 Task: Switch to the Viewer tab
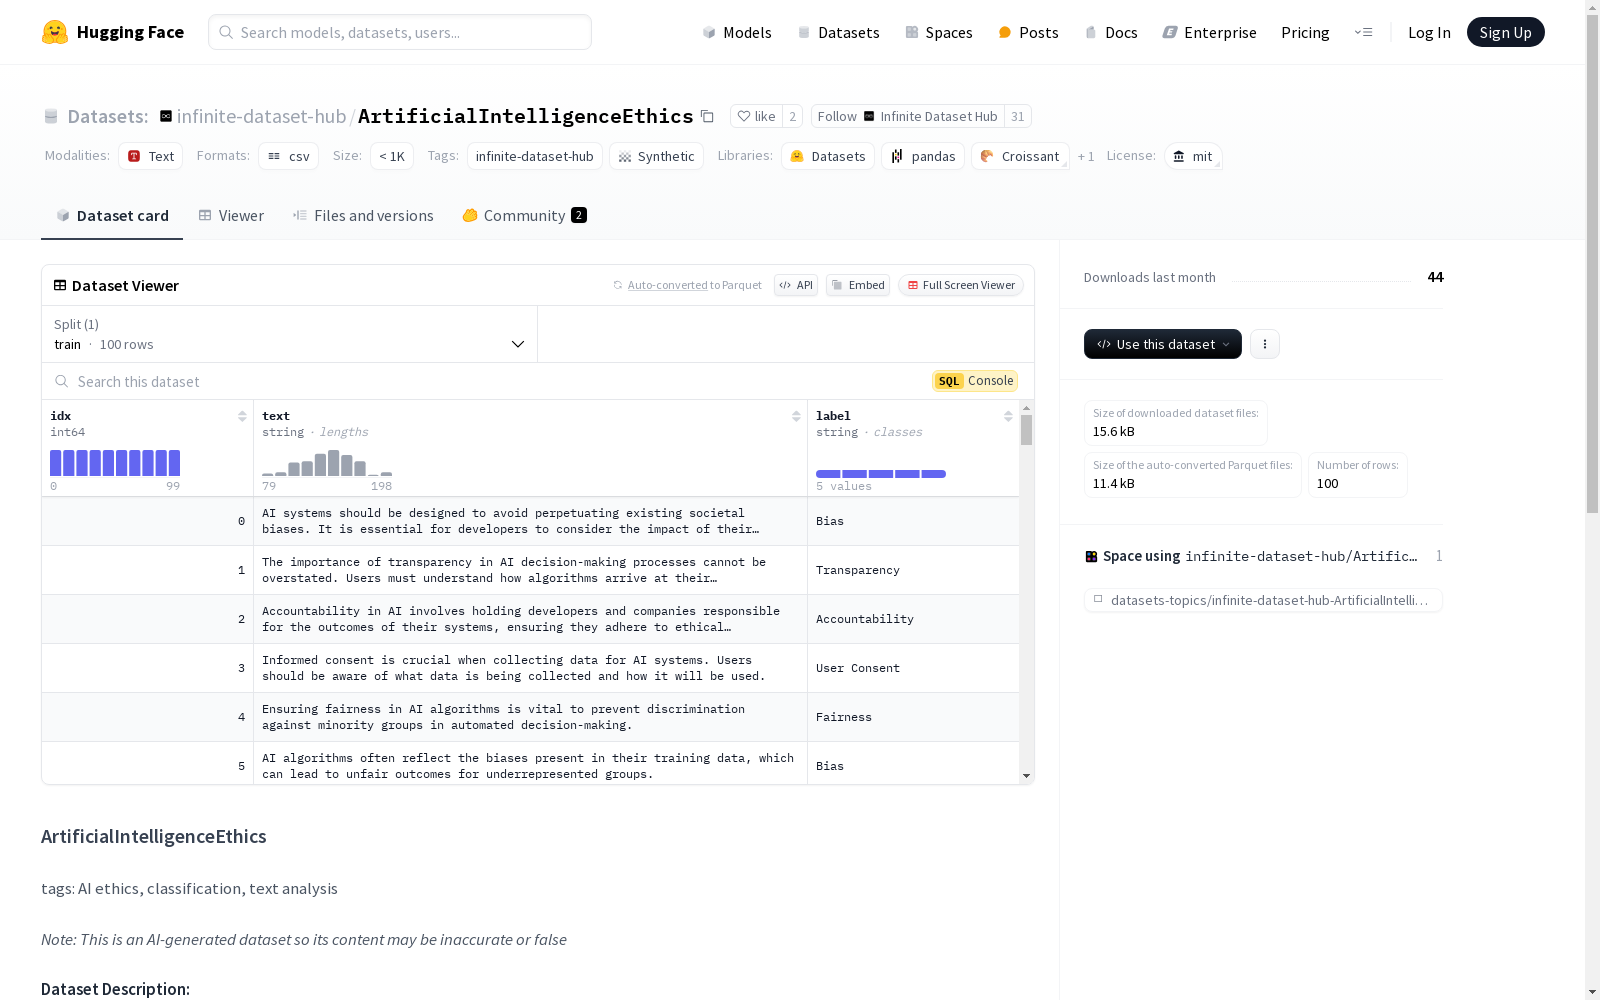pos(231,215)
